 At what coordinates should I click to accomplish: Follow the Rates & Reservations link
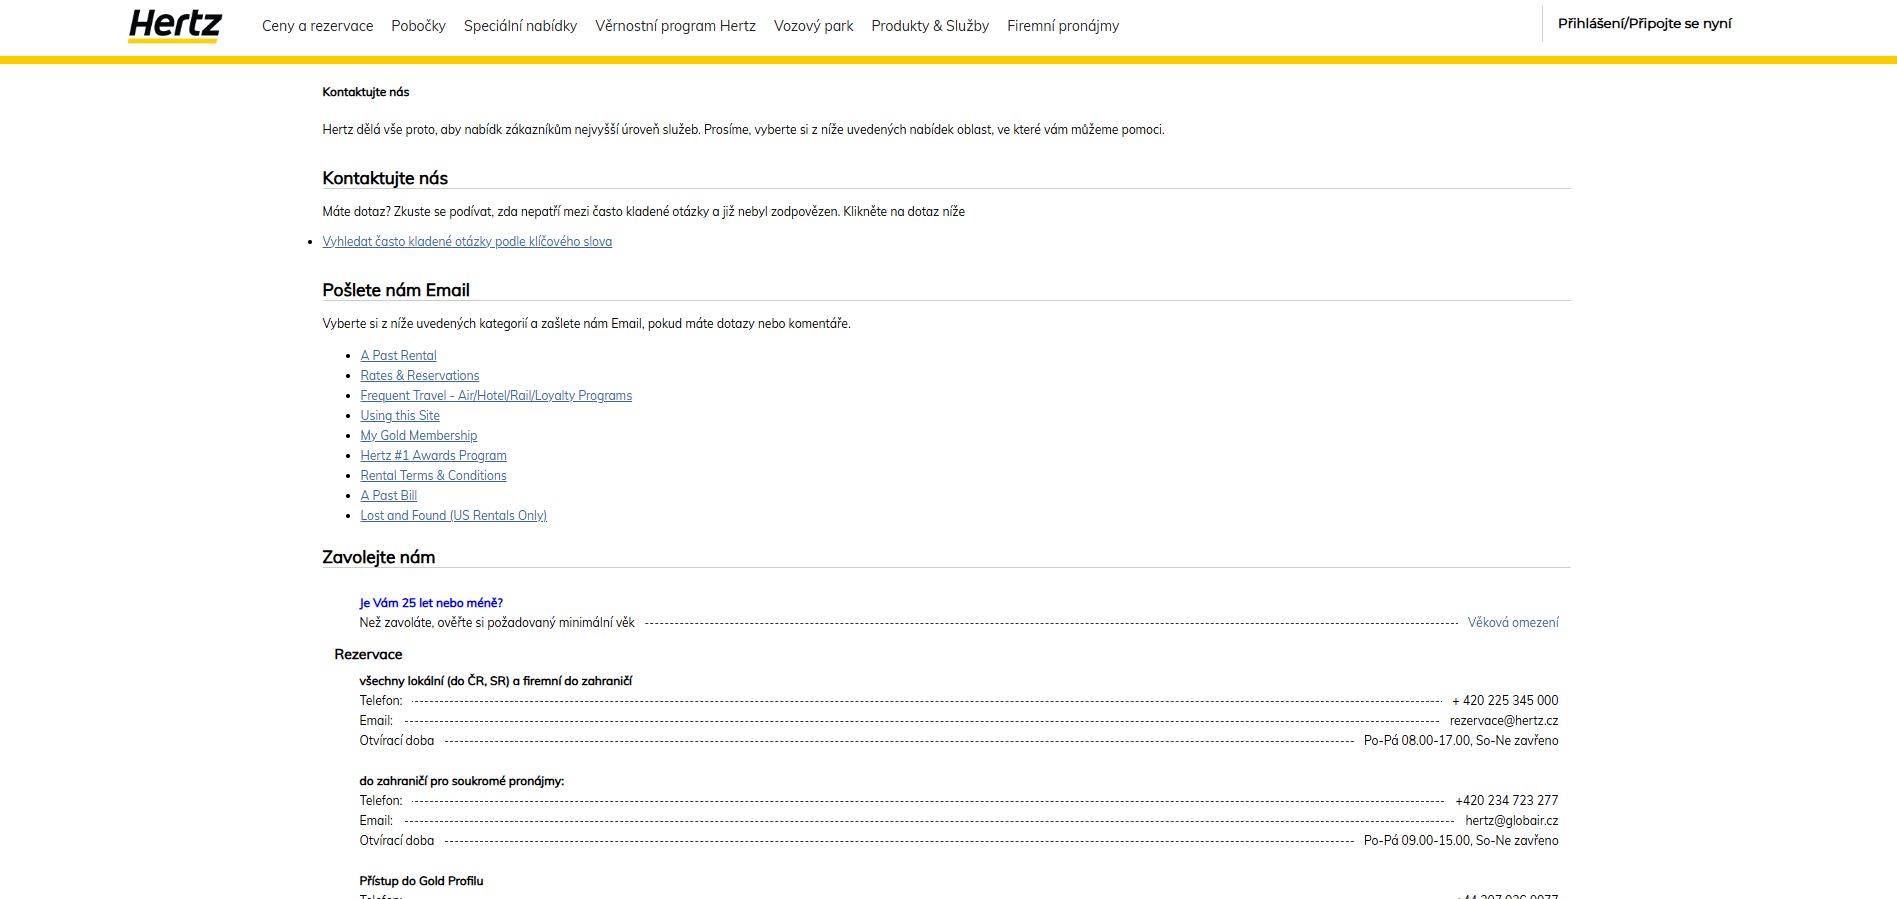[x=419, y=375]
